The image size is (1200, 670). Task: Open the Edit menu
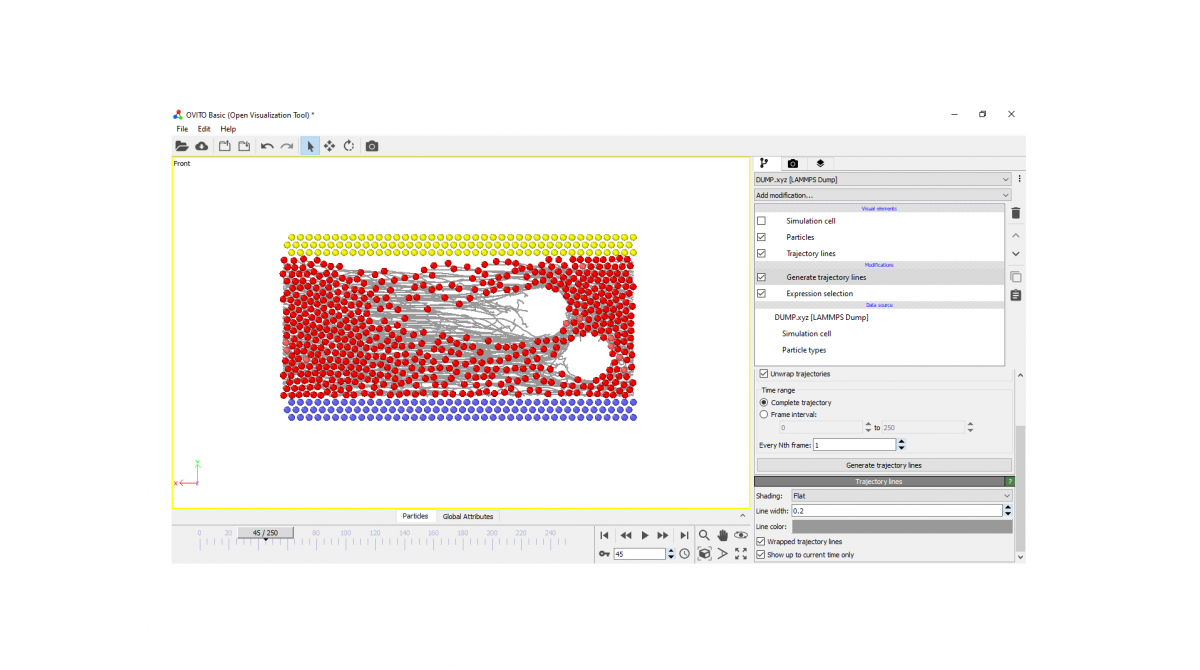[203, 128]
